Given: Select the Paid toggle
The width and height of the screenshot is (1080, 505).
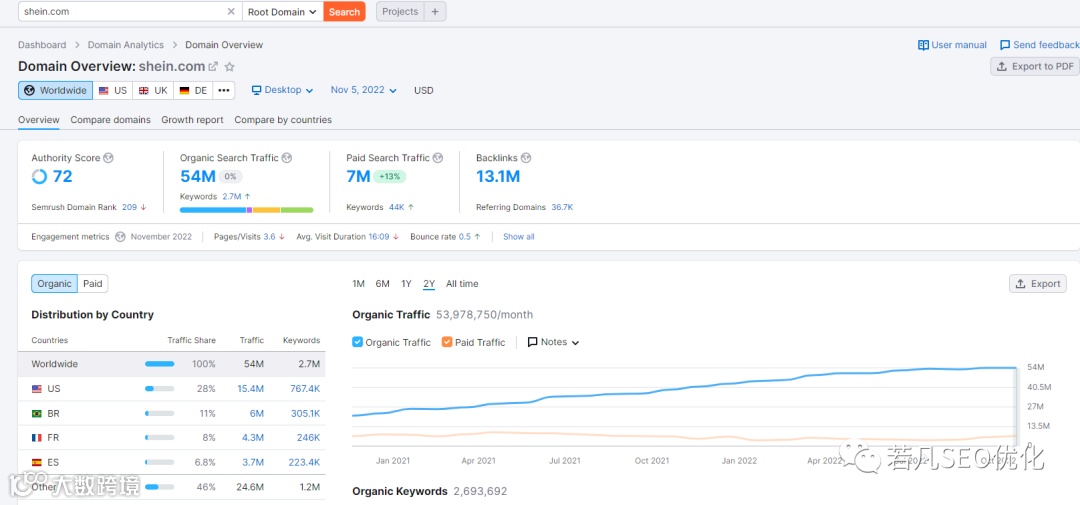Looking at the screenshot, I should pyautogui.click(x=93, y=284).
